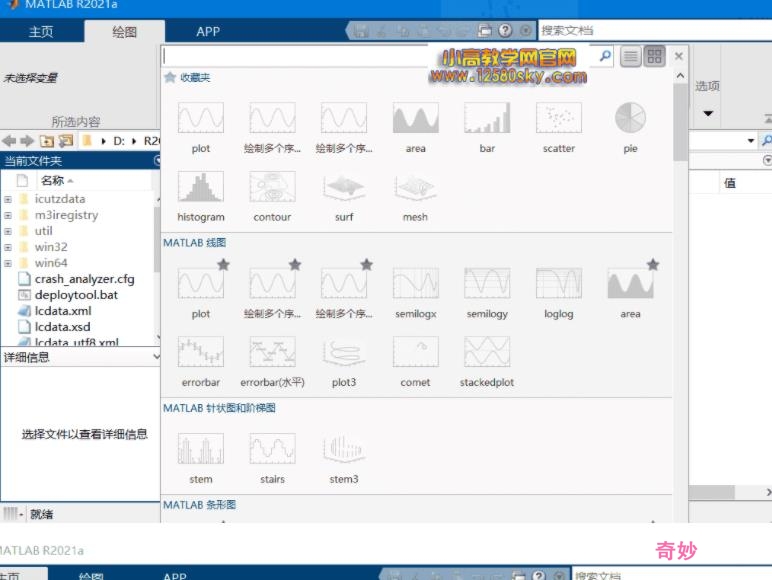
Task: Collapse the 详细信息 details panel
Action: click(x=156, y=356)
